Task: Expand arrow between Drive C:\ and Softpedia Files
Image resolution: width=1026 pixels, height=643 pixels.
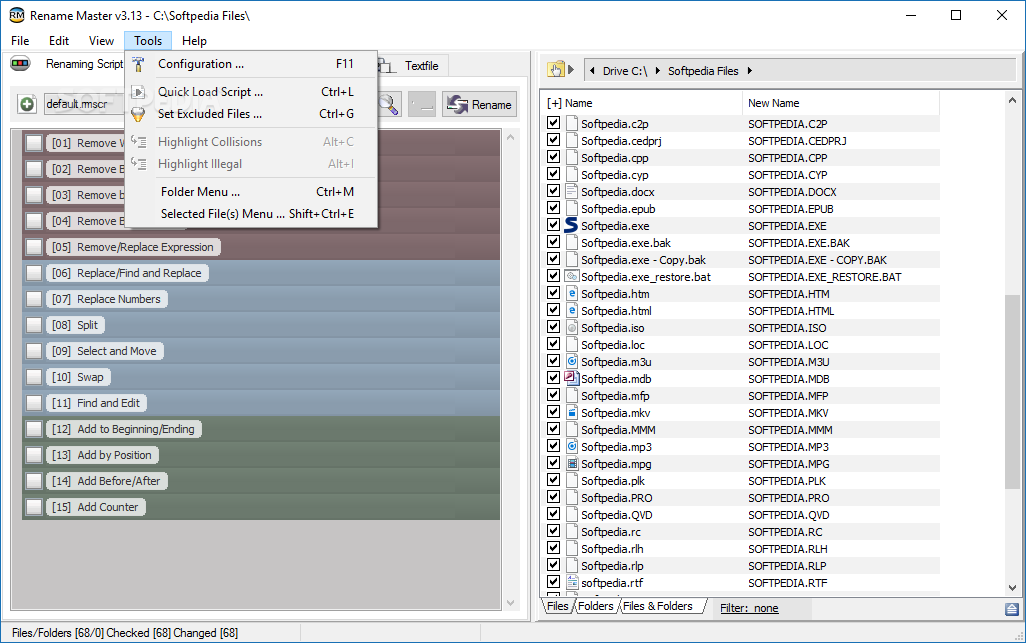Action: [657, 71]
